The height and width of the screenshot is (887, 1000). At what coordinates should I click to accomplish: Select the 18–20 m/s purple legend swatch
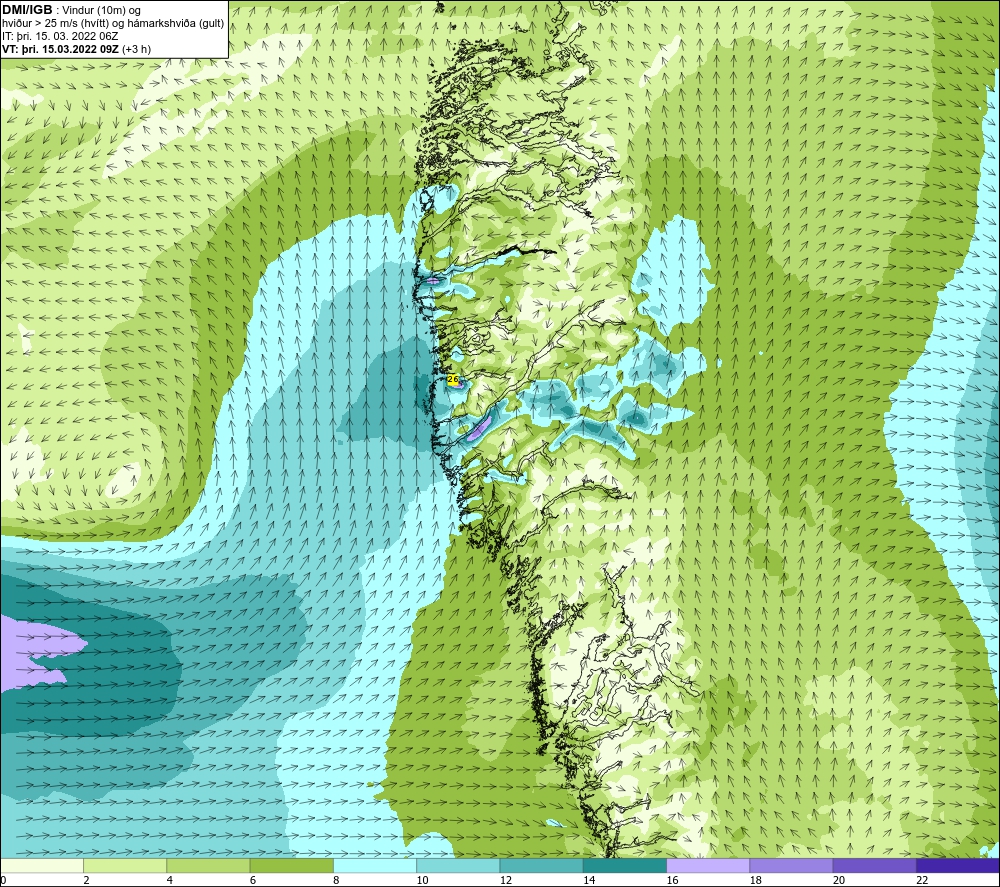(791, 865)
